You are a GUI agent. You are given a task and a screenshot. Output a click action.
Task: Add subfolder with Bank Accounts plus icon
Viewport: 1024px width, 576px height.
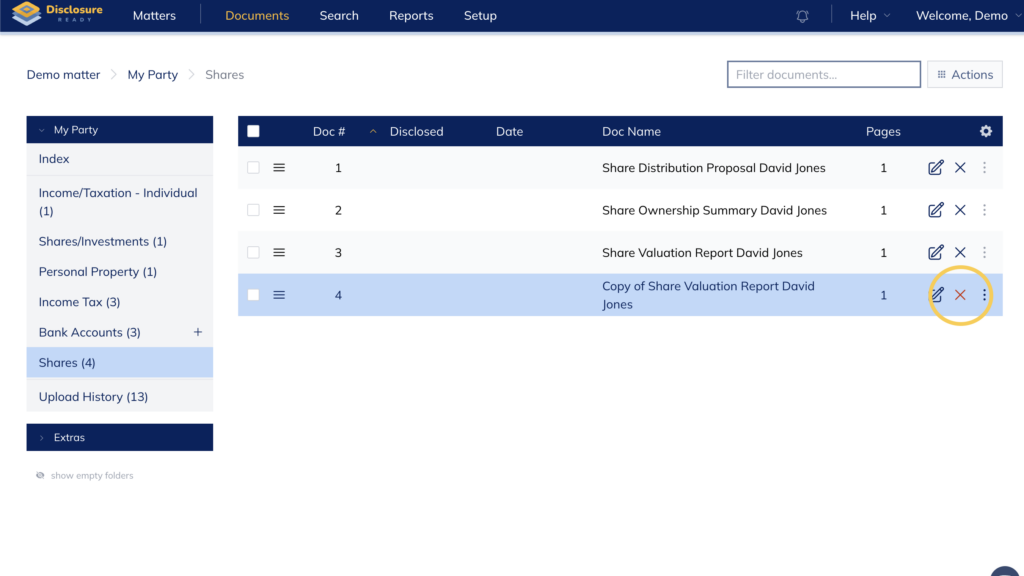coord(198,332)
